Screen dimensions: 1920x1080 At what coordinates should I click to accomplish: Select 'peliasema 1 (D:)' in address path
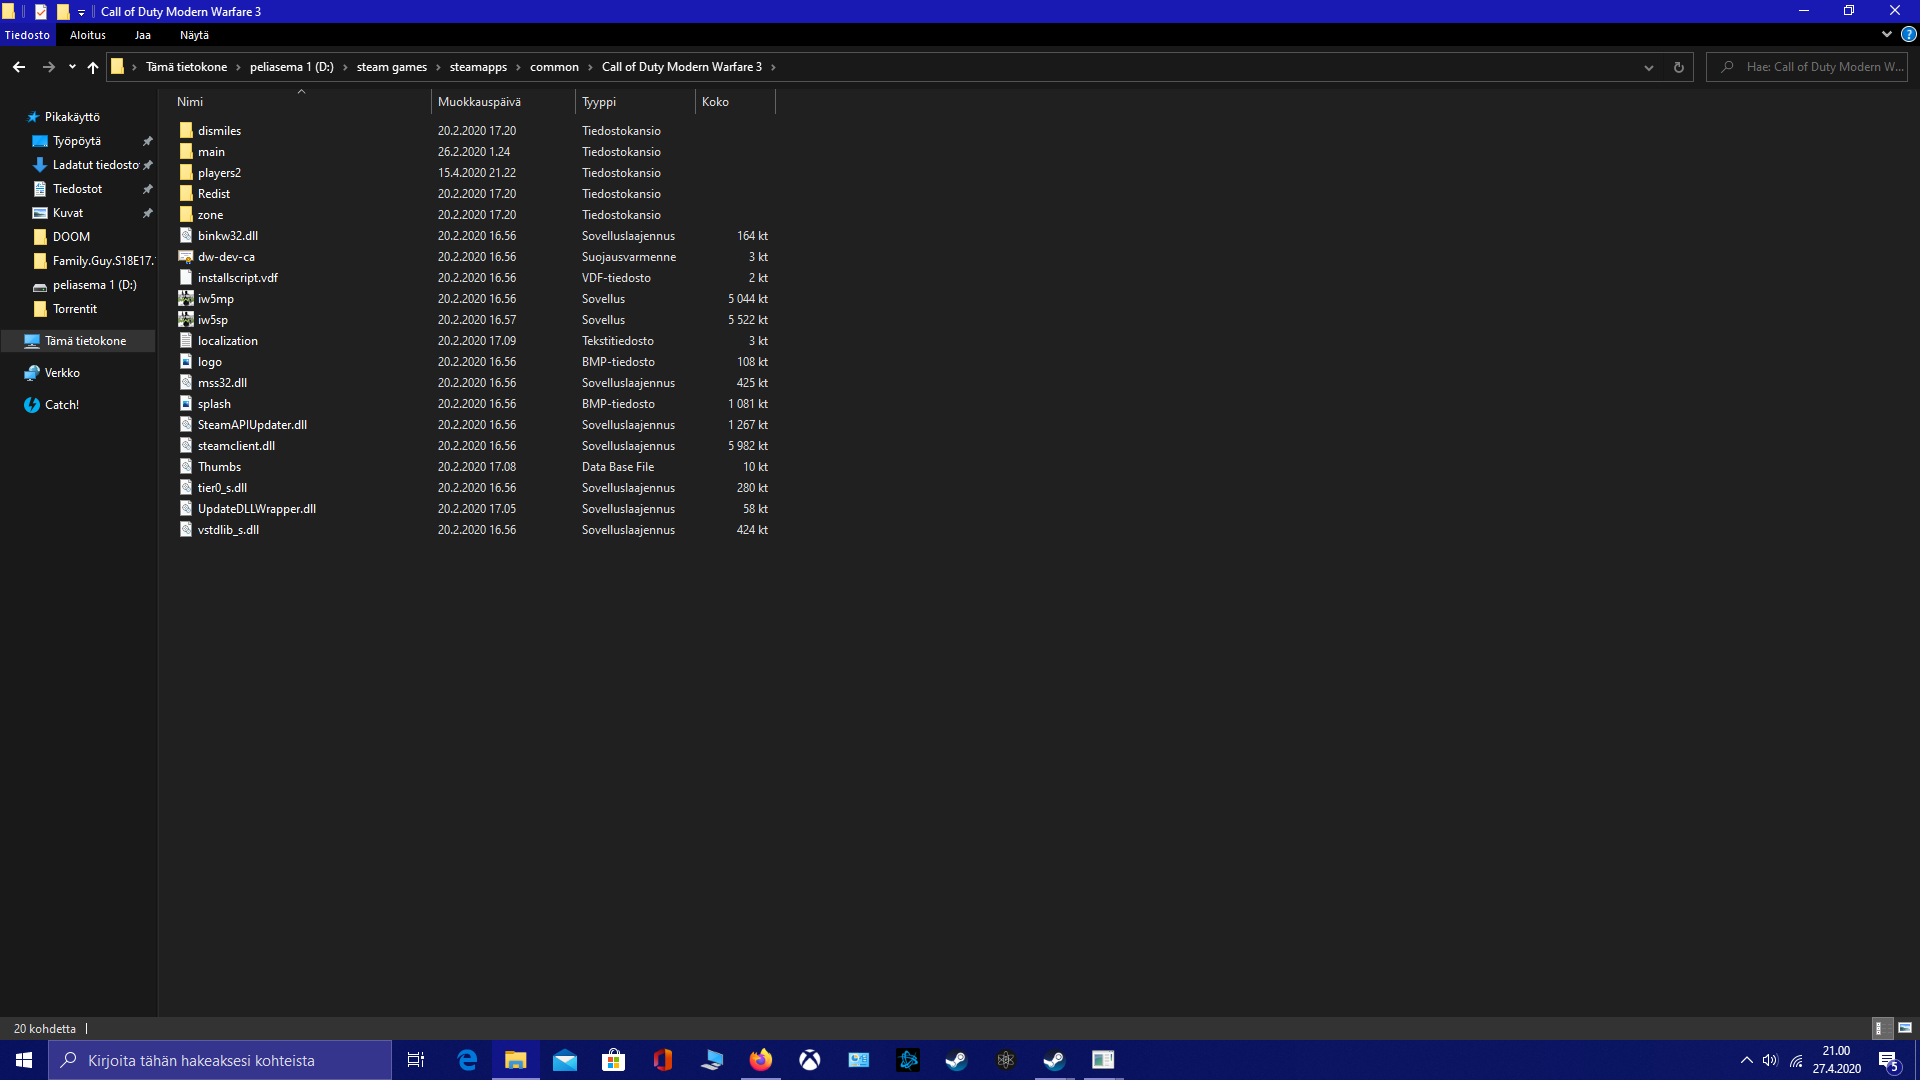292,67
